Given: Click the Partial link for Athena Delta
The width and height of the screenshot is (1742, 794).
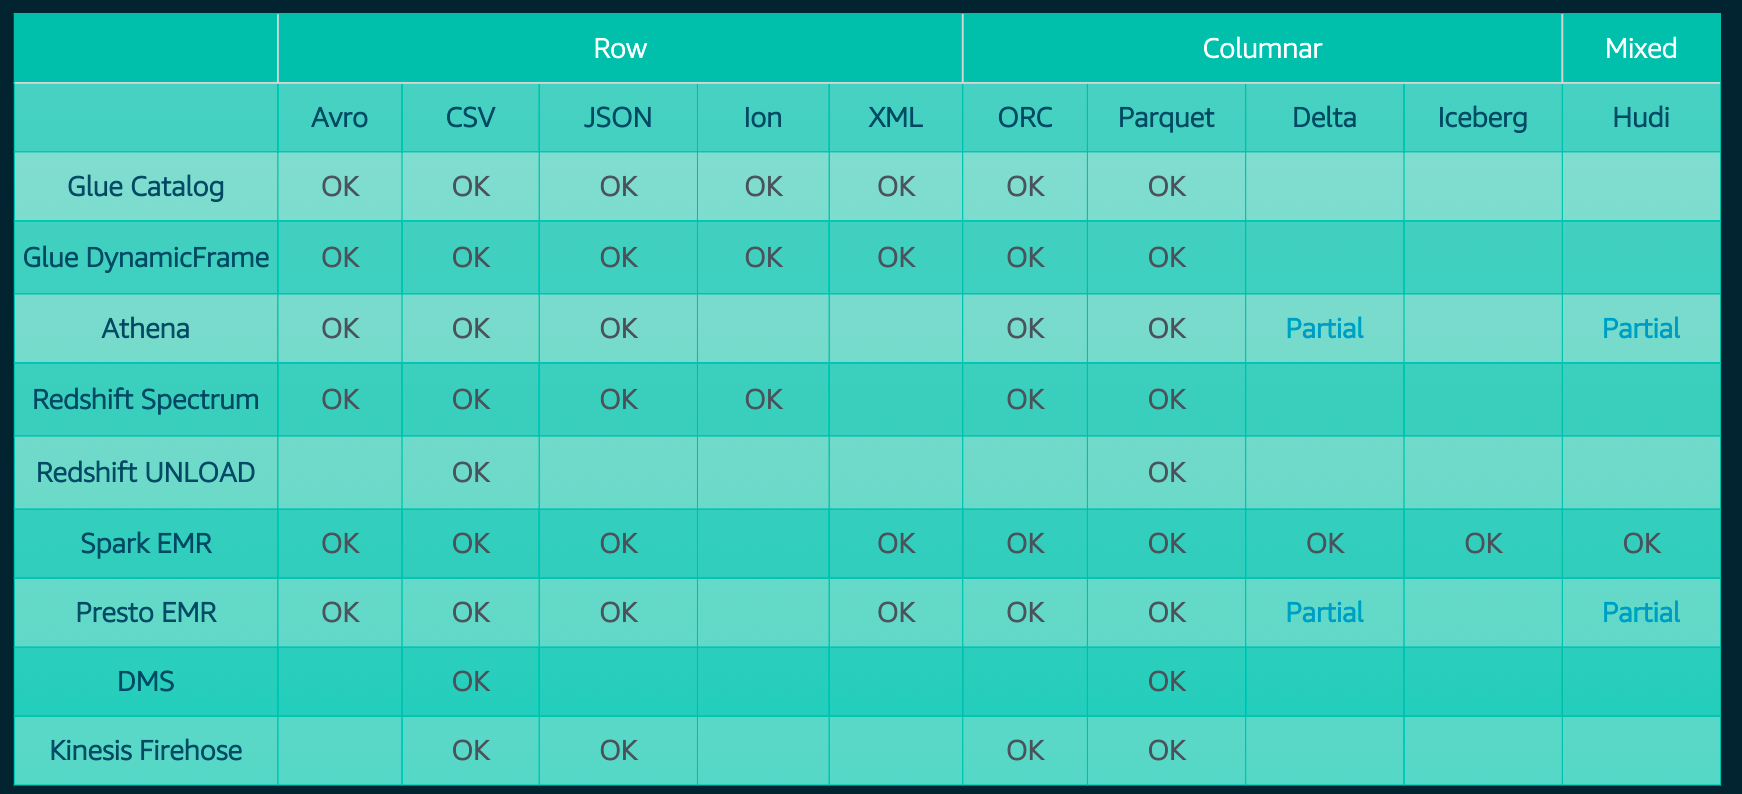Looking at the screenshot, I should (x=1324, y=329).
